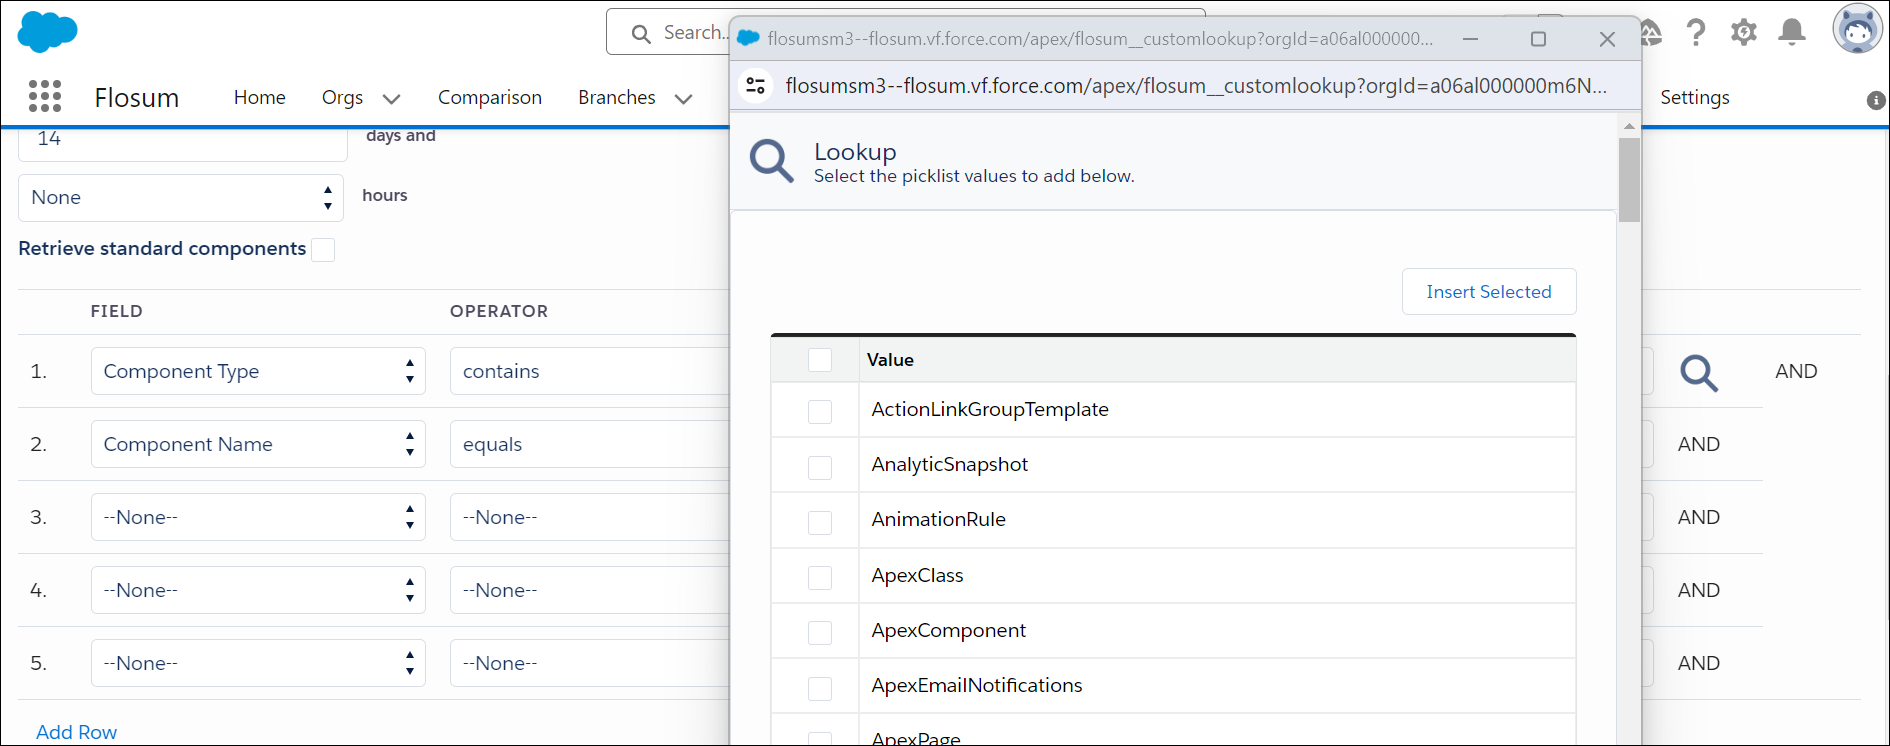1890x746 pixels.
Task: Click the popup vertical scrollbar thumb
Action: (1629, 180)
